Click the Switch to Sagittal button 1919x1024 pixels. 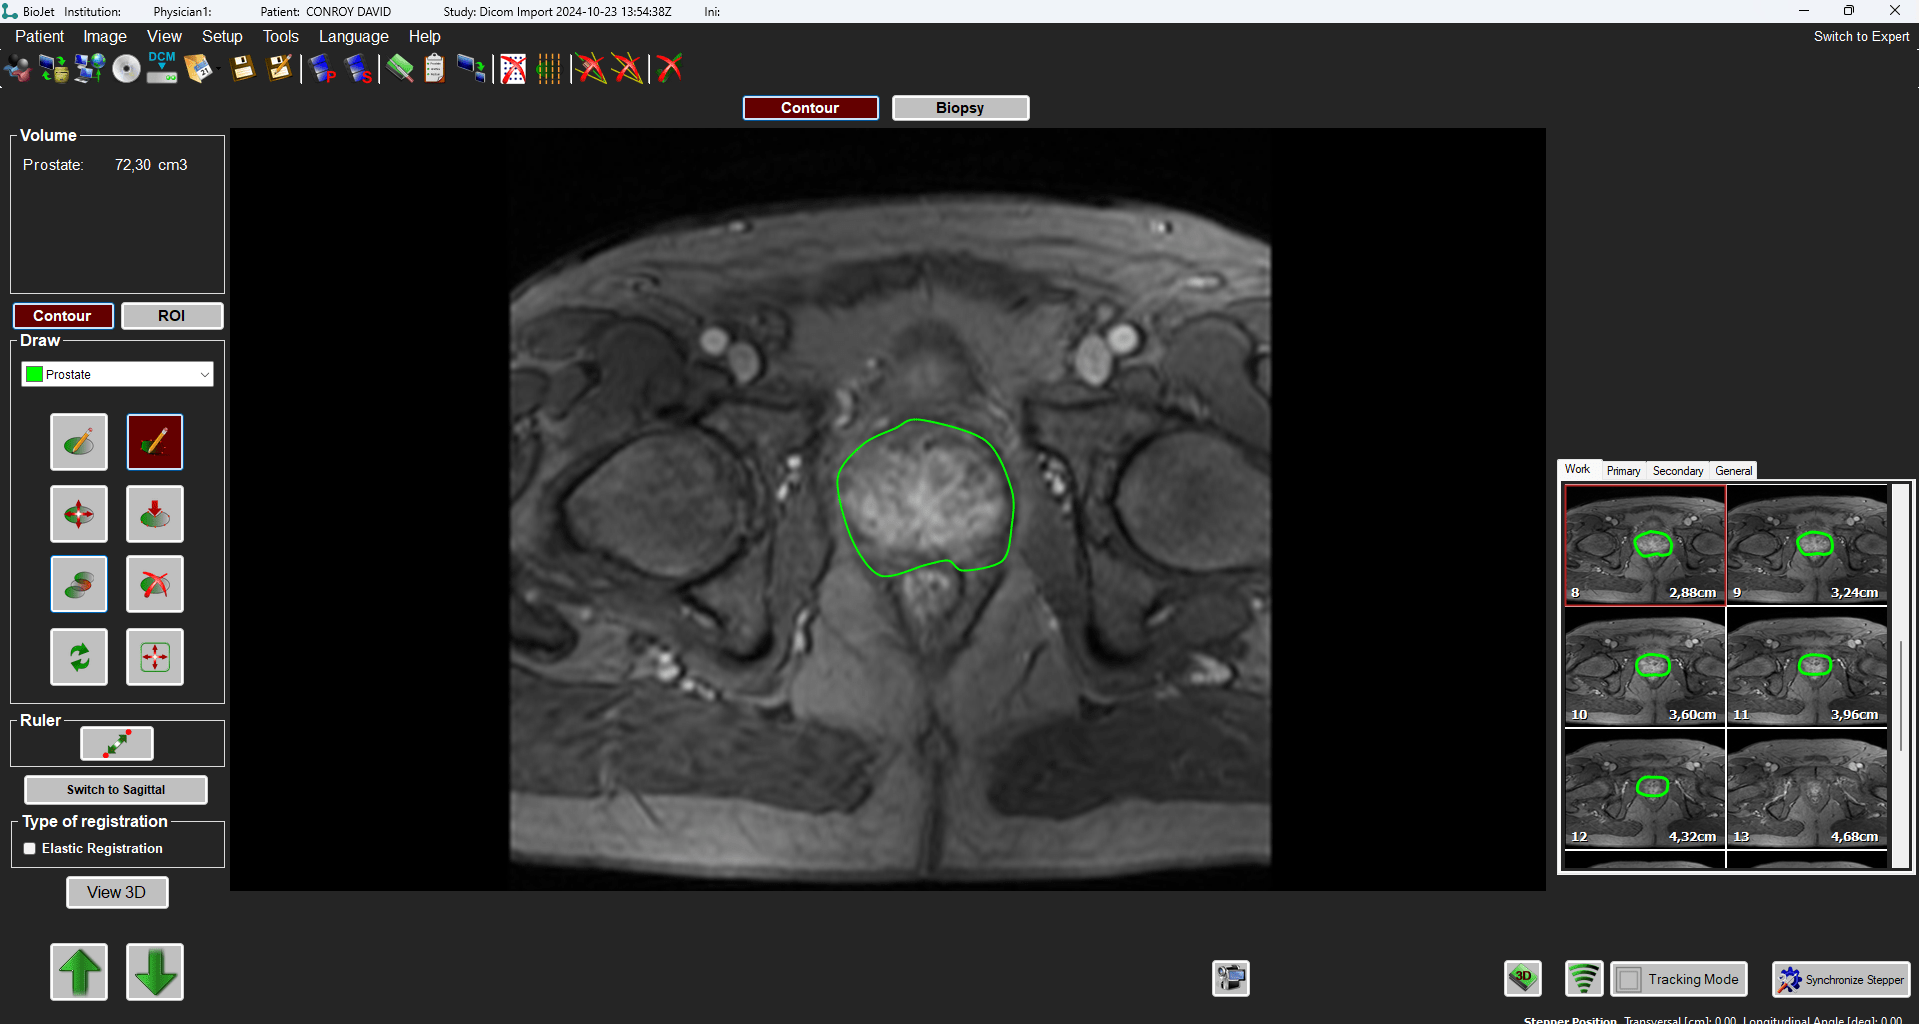116,789
